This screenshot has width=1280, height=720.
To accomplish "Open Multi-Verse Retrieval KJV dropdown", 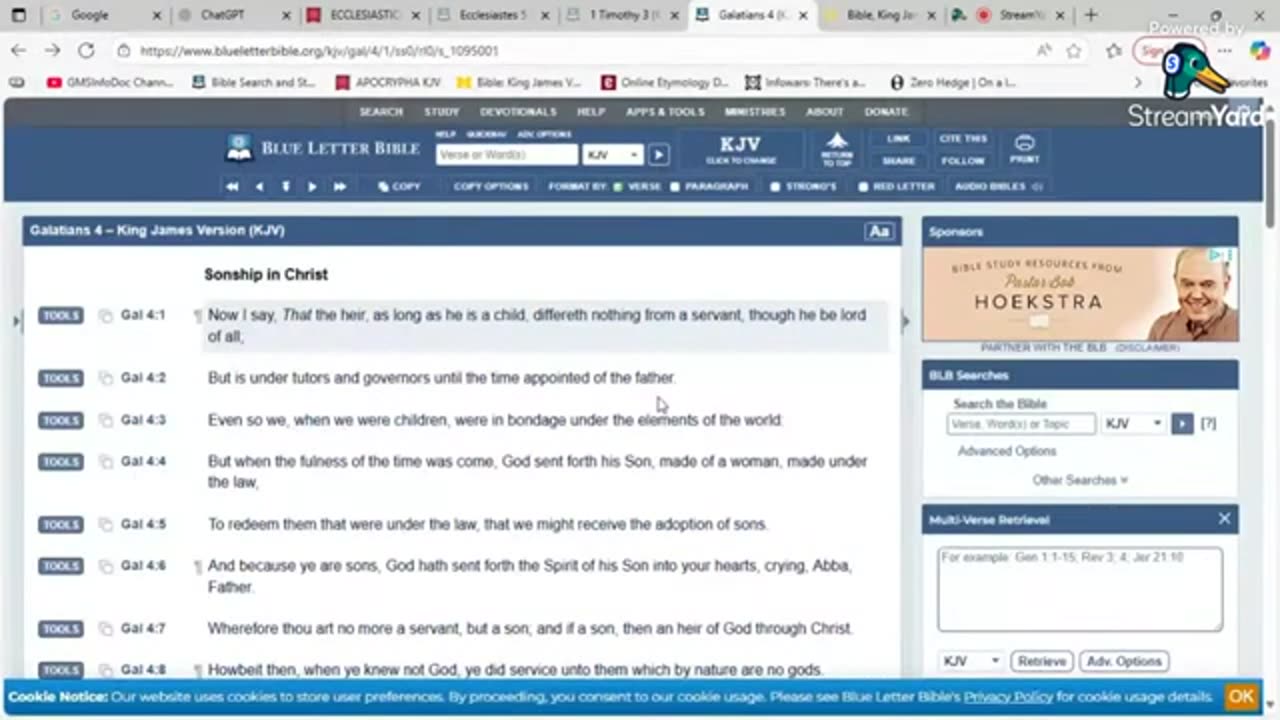I will coord(970,661).
